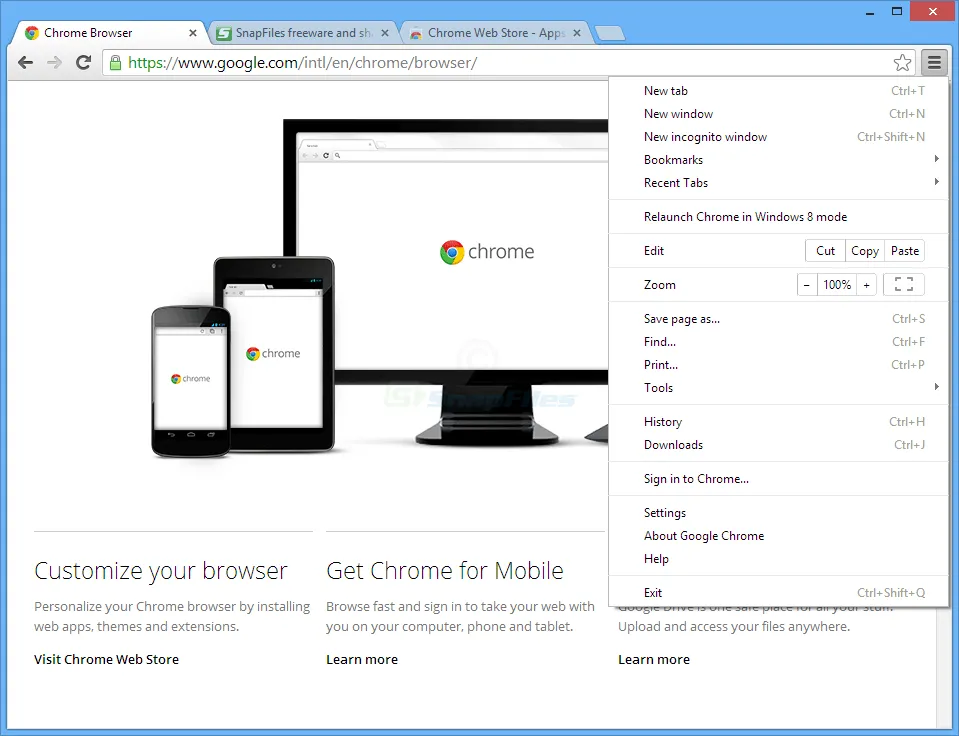959x736 pixels.
Task: Choose Exit from the Chrome menu
Action: (x=779, y=592)
